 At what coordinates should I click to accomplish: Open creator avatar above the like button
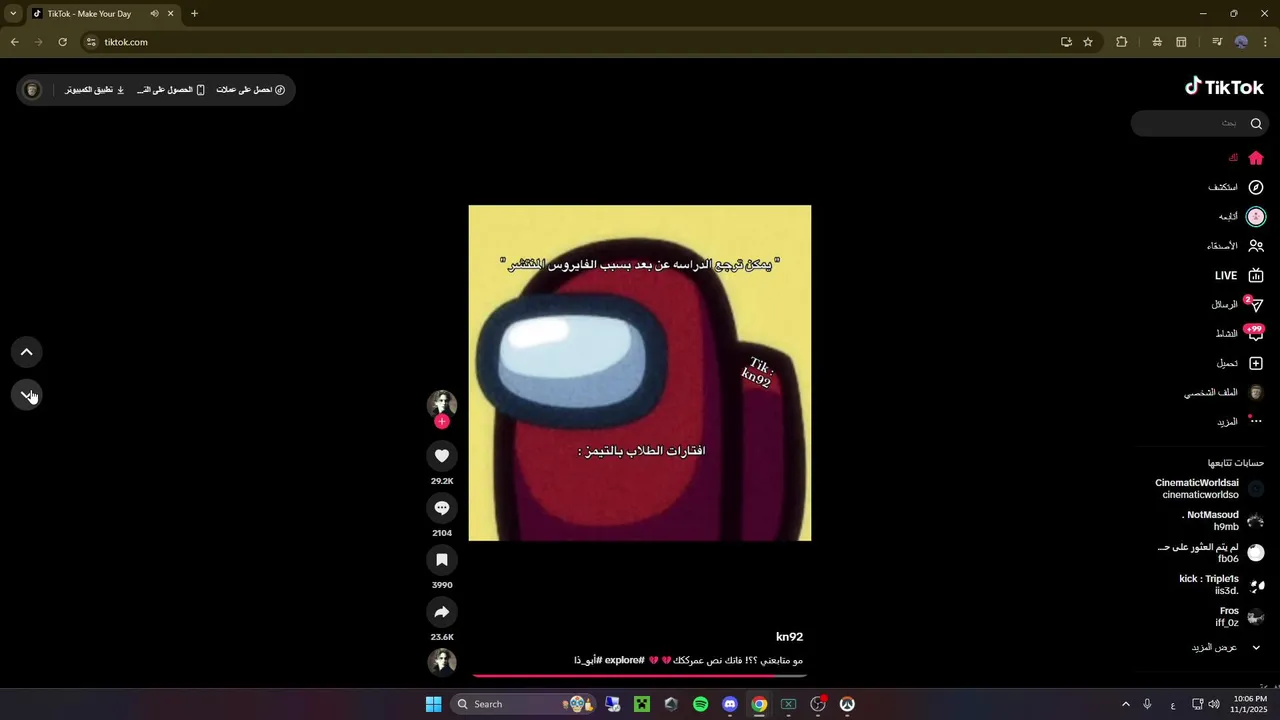pyautogui.click(x=442, y=403)
